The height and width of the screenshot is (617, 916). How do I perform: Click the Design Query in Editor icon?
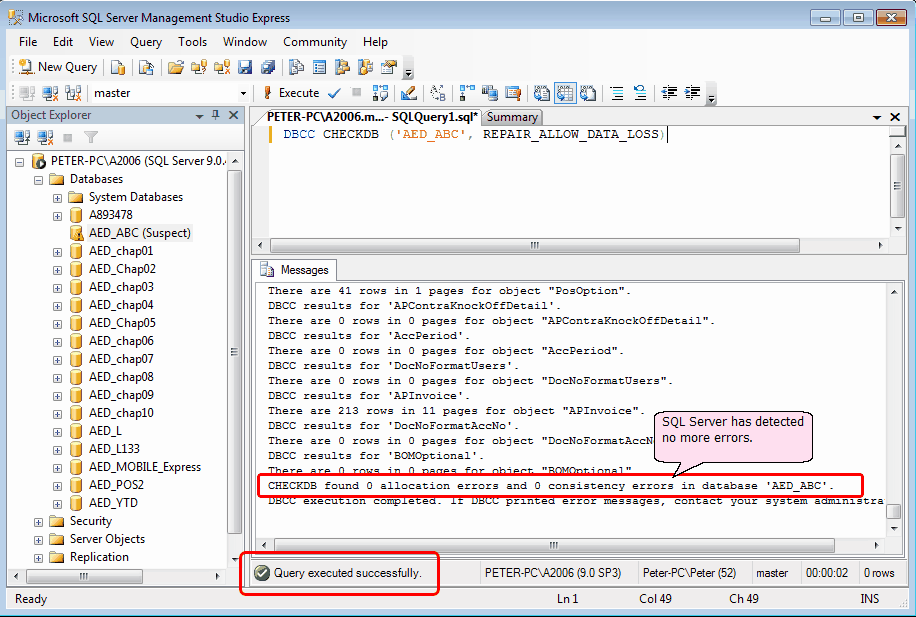coord(409,93)
